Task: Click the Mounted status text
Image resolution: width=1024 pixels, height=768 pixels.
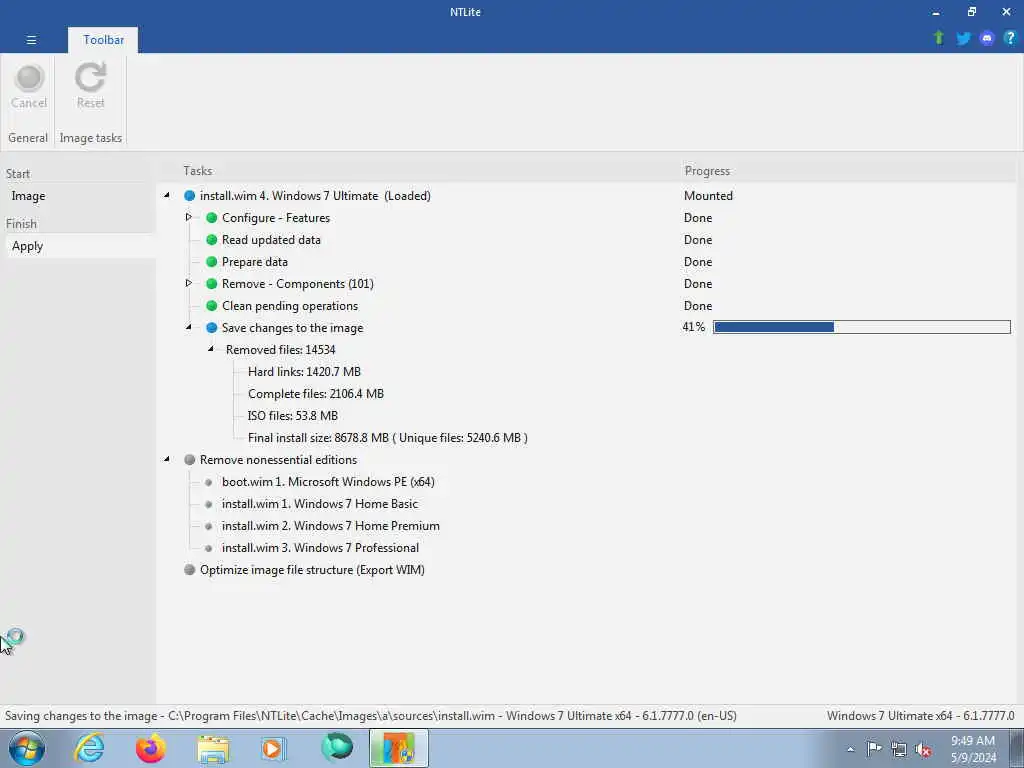Action: [708, 196]
